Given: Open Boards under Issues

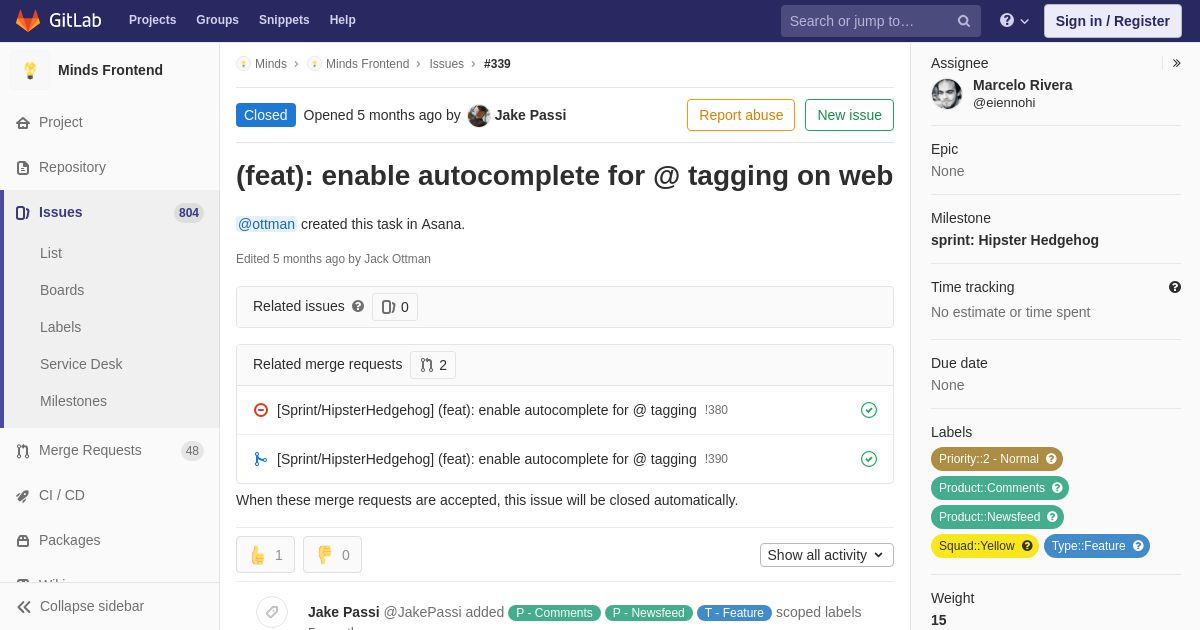Looking at the screenshot, I should click(x=62, y=290).
